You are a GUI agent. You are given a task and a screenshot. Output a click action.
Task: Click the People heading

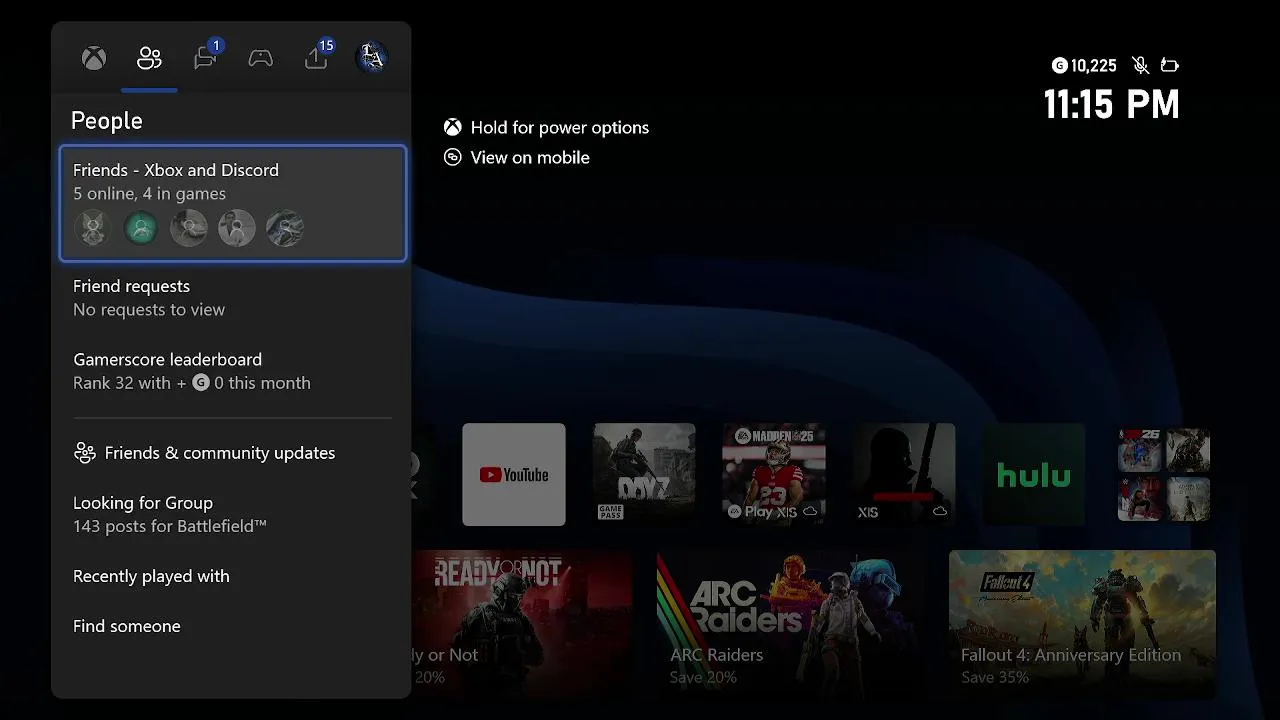pos(107,121)
